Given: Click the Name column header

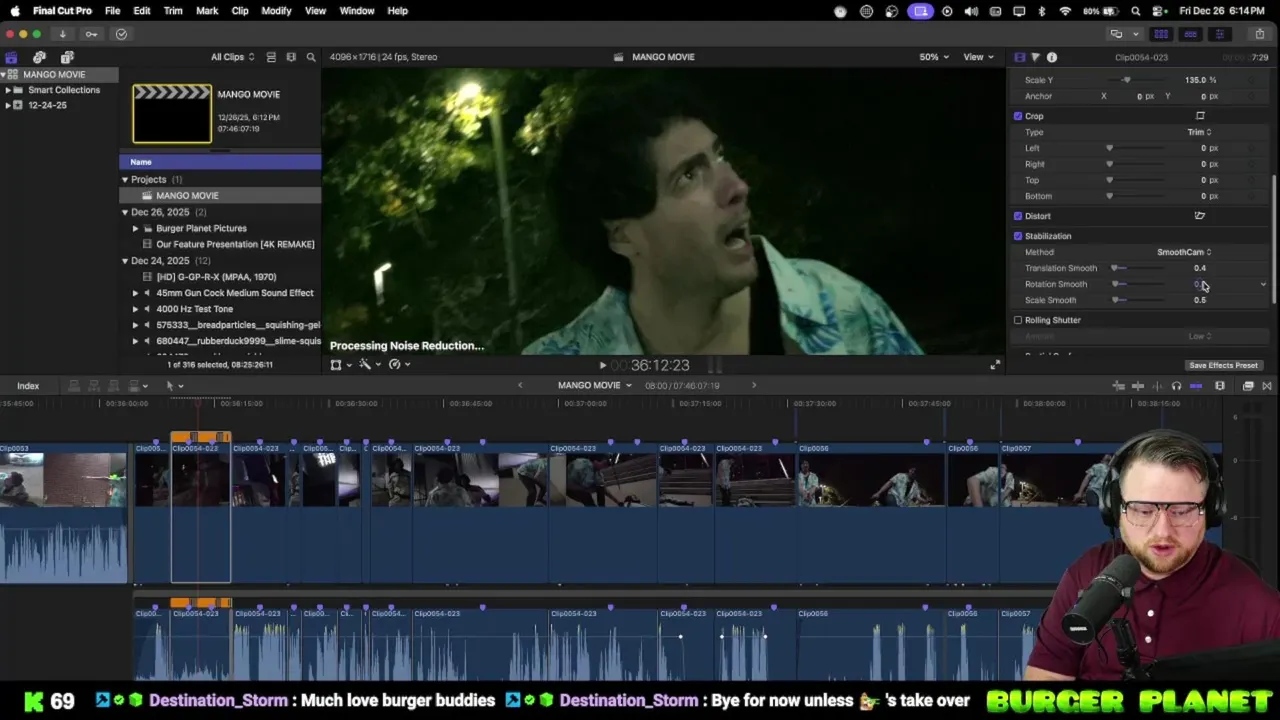Looking at the screenshot, I should click(x=220, y=162).
